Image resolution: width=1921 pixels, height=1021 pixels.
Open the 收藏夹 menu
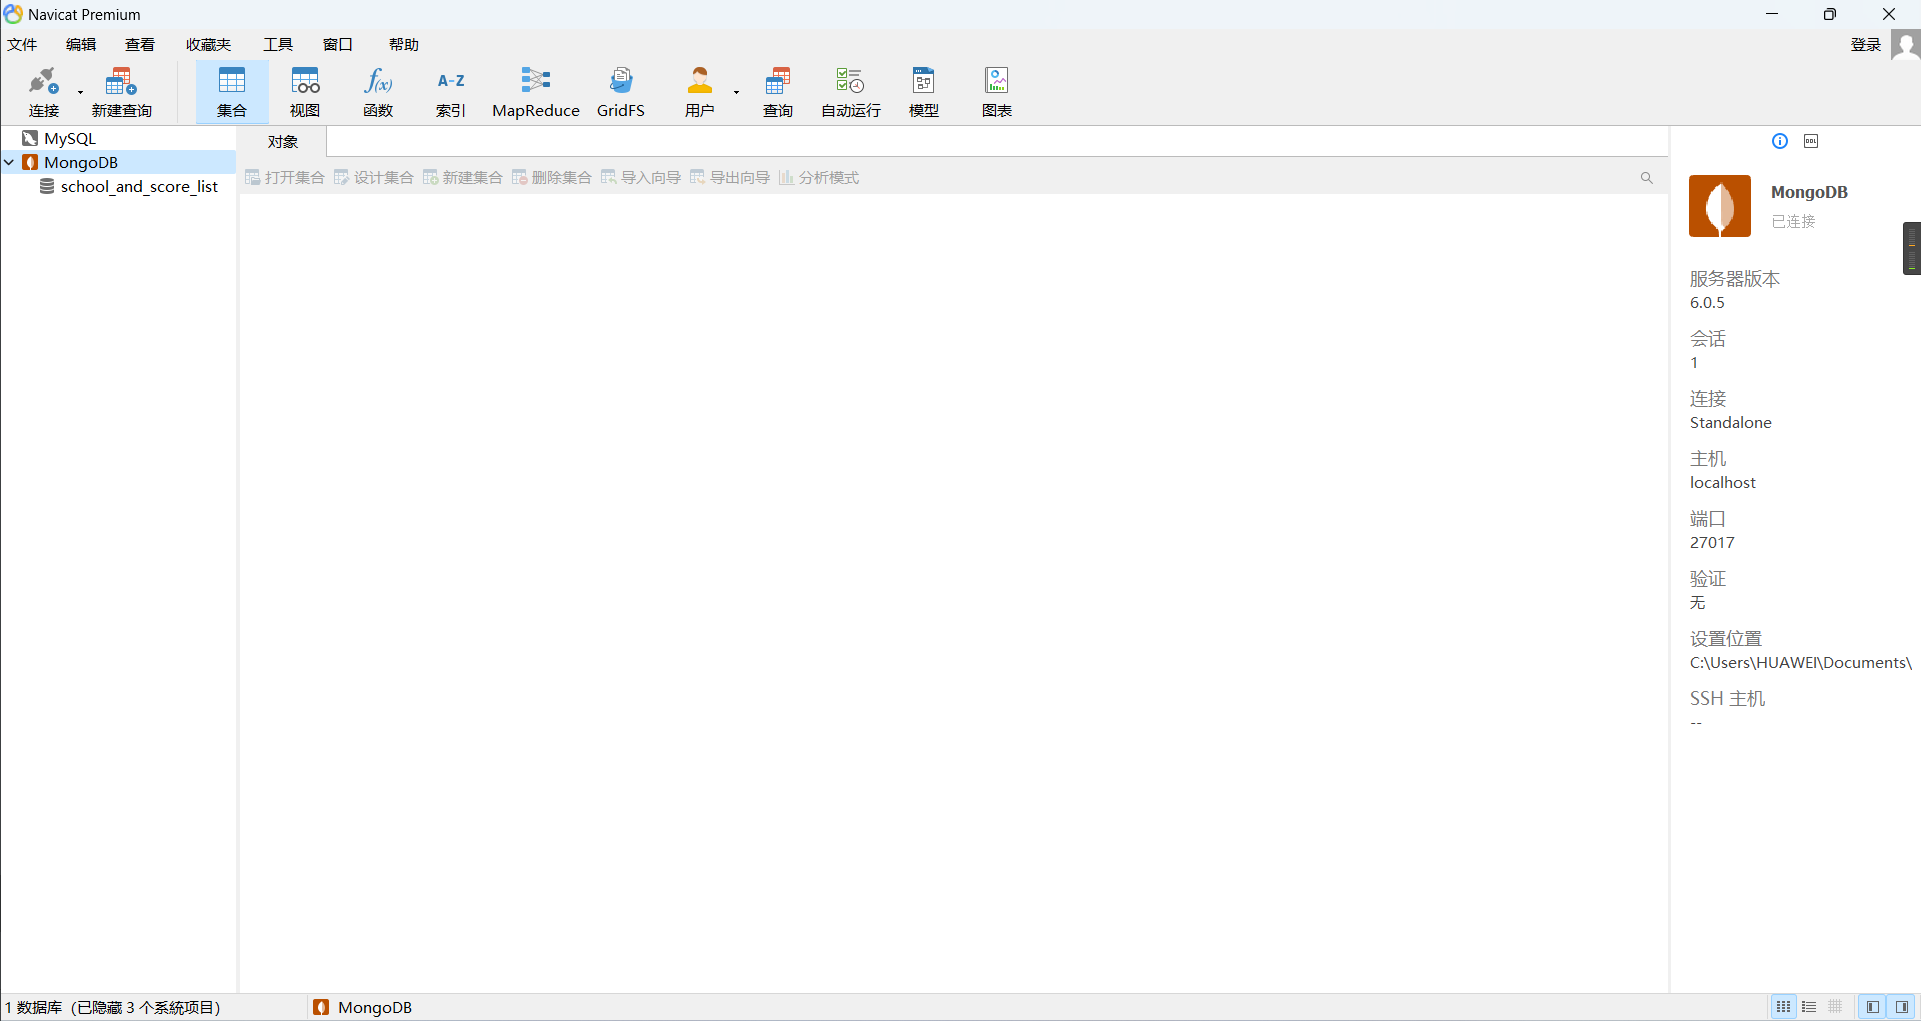(x=208, y=44)
